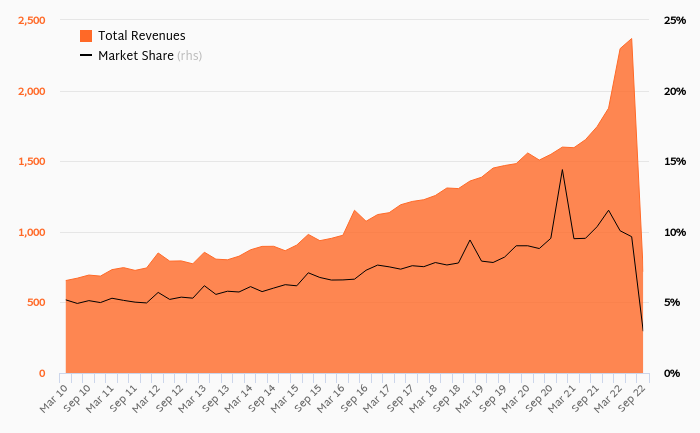Click the highest peak of the Market Share line
Viewport: 700px width, 433px height.
tap(562, 169)
